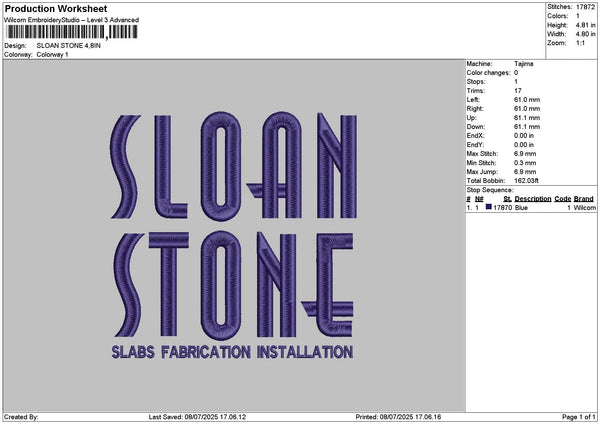The width and height of the screenshot is (600, 424).
Task: Click the 'Brand' column header
Action: point(584,199)
